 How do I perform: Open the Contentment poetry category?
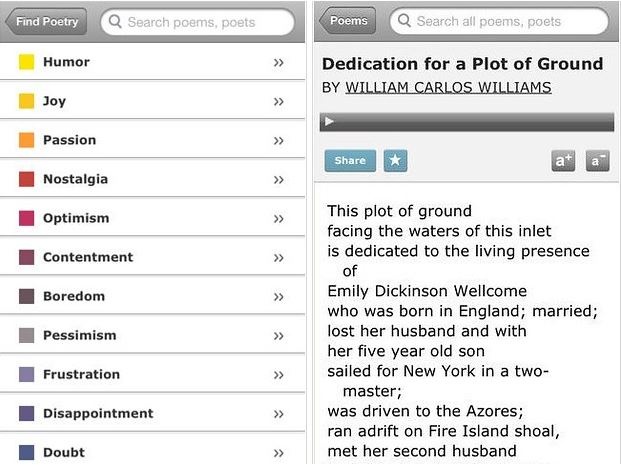pyautogui.click(x=88, y=257)
